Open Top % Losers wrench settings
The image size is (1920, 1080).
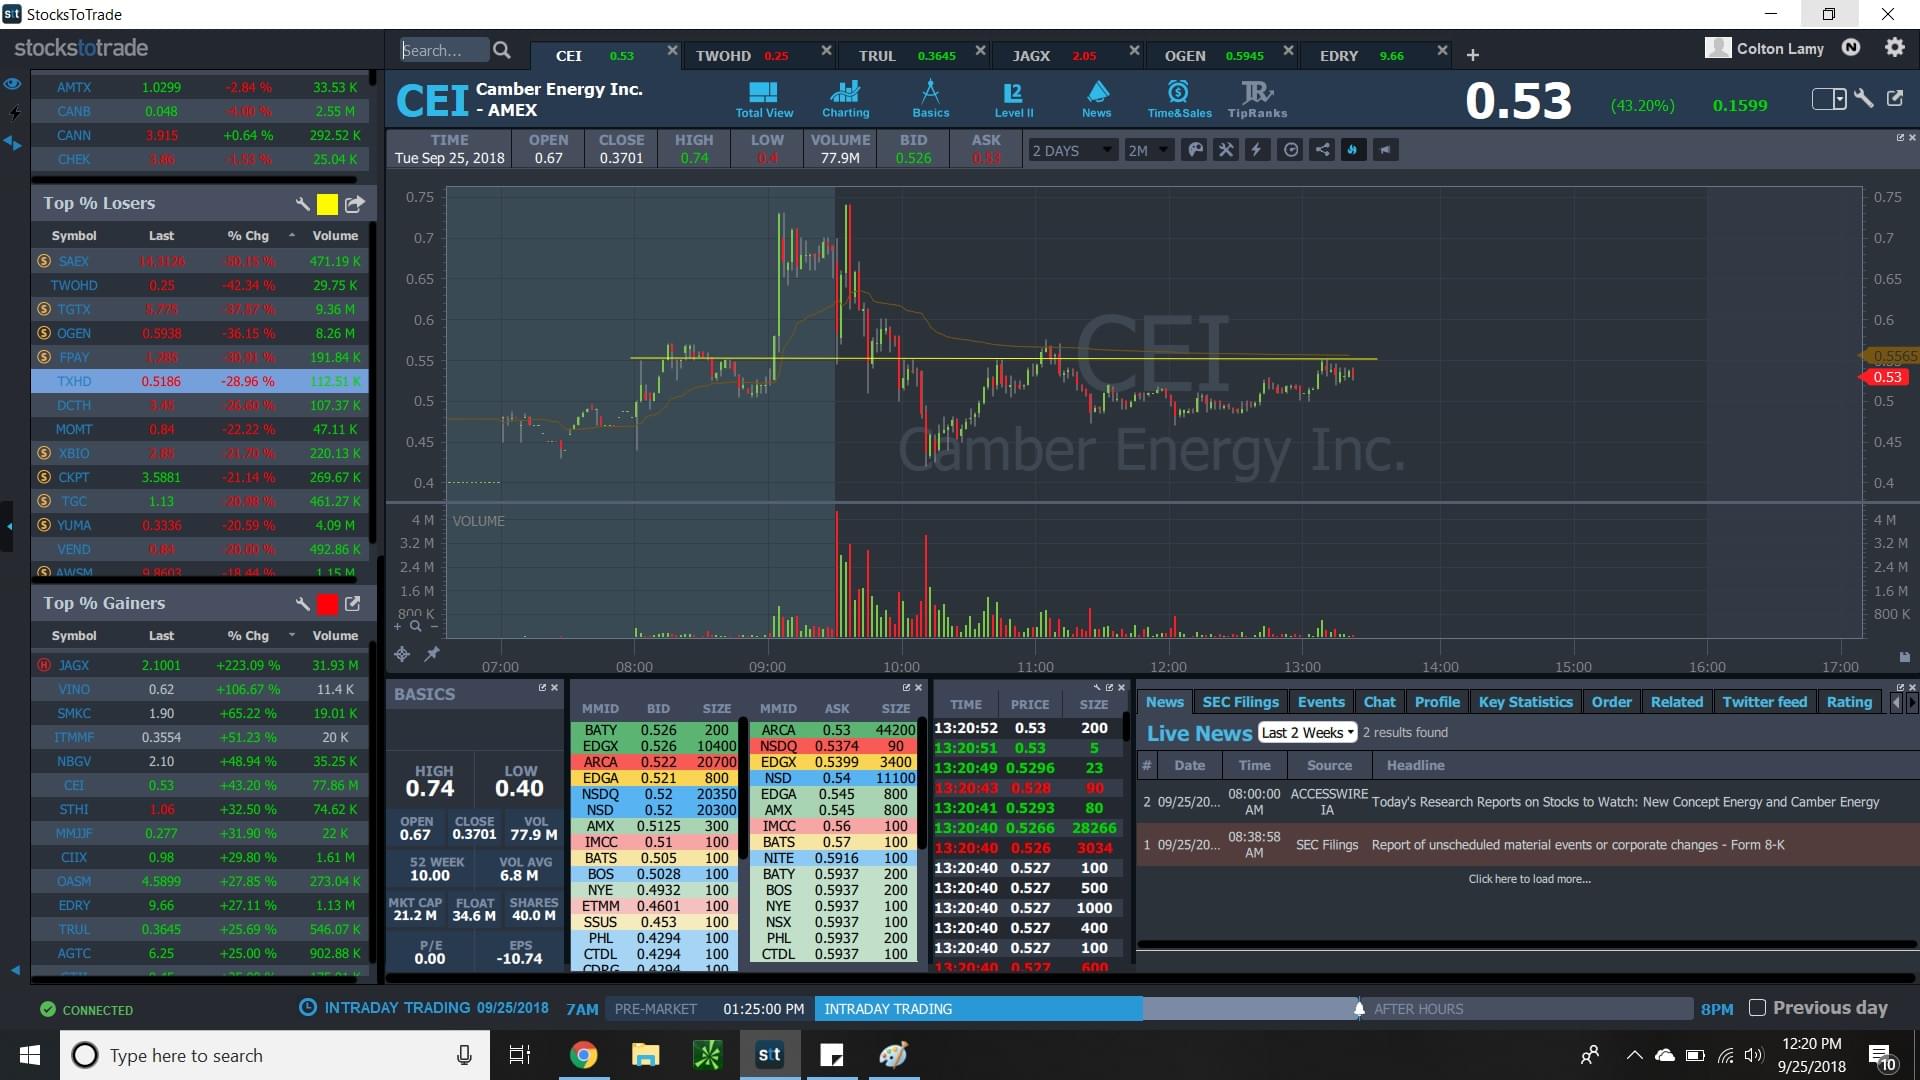pyautogui.click(x=302, y=204)
